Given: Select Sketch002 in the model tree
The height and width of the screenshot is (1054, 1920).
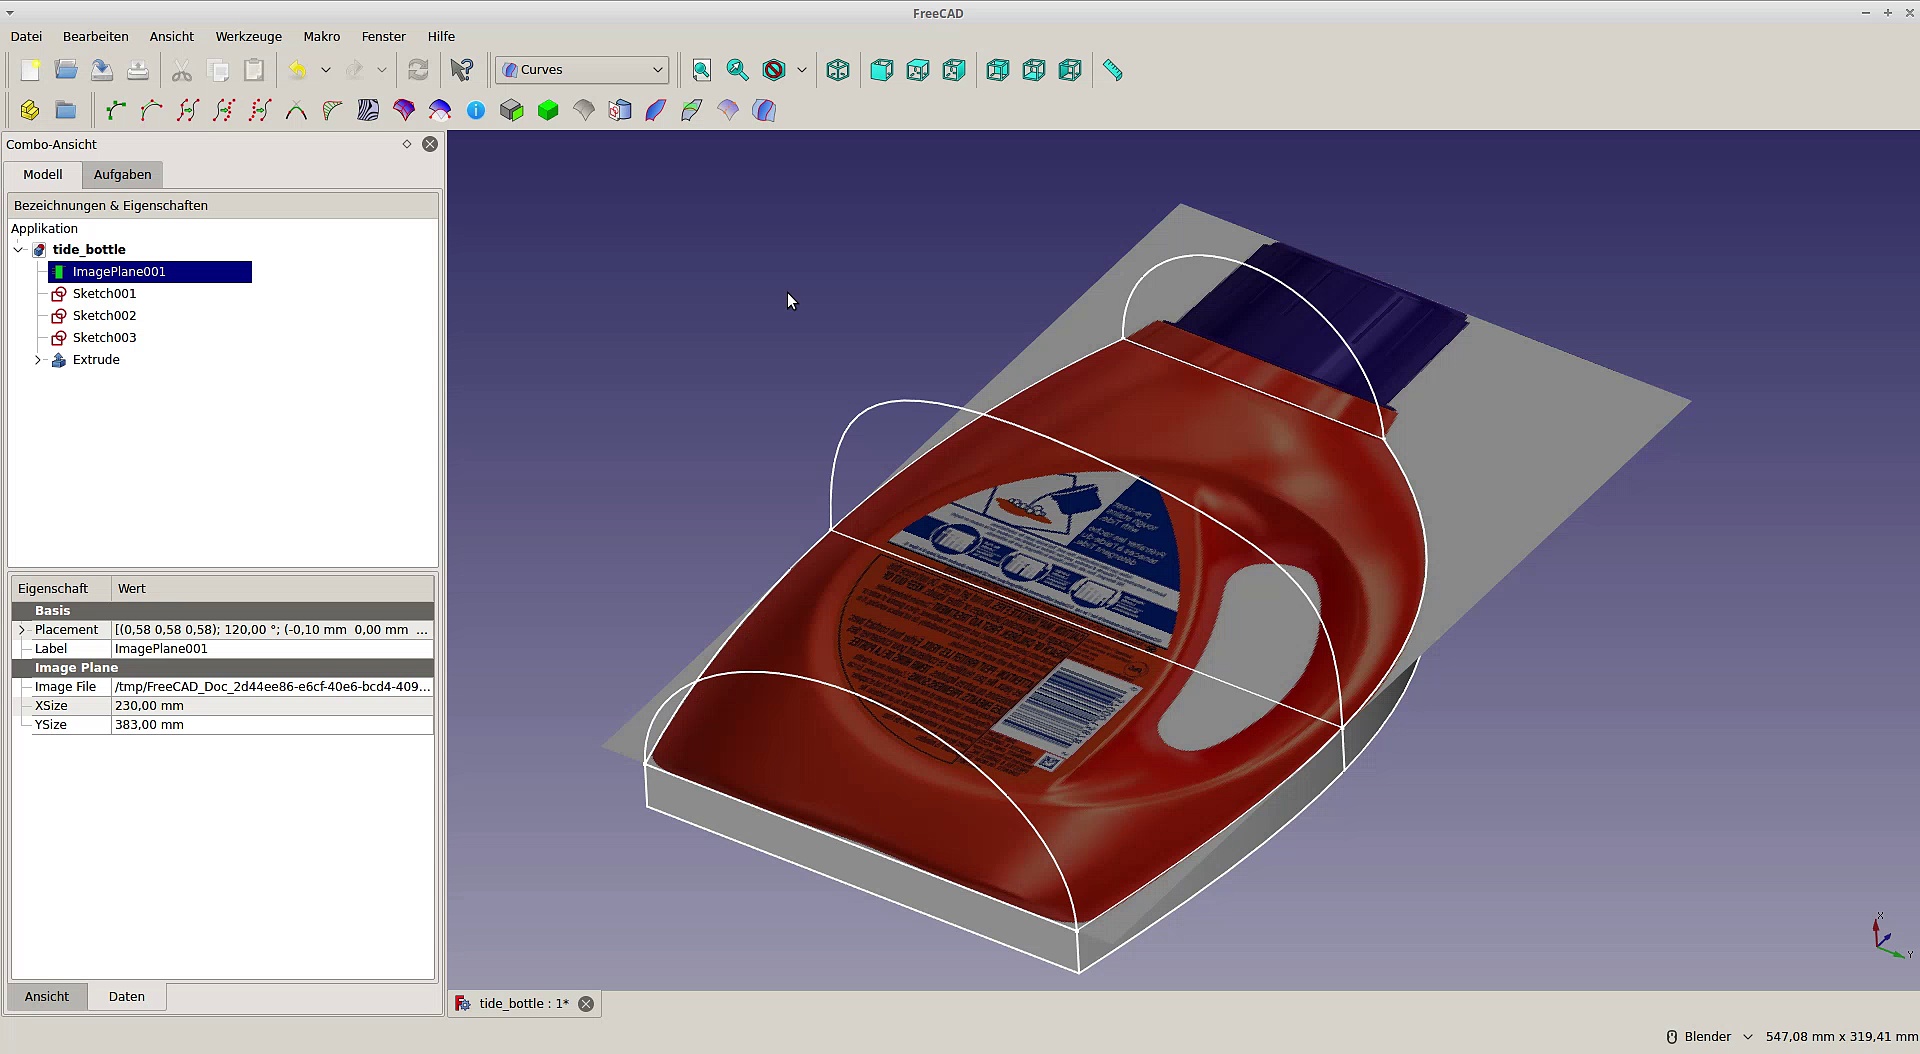Looking at the screenshot, I should pyautogui.click(x=104, y=316).
